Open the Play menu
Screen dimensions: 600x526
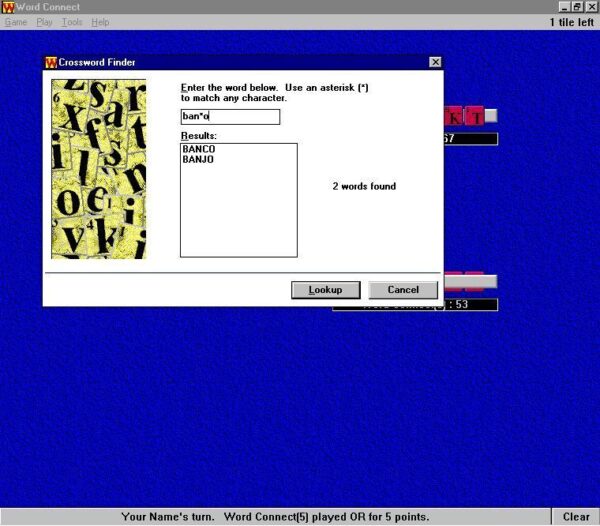44,22
